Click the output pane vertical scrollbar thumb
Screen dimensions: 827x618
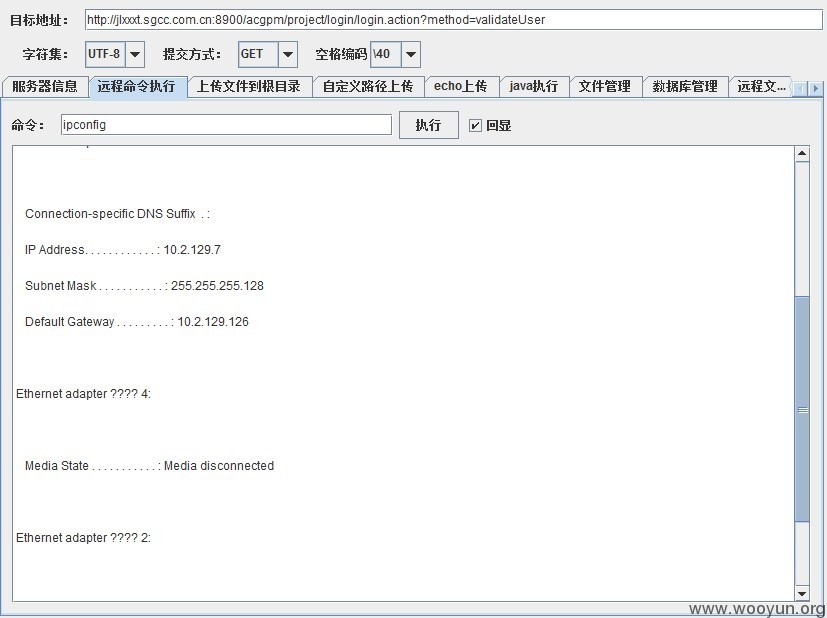point(802,409)
